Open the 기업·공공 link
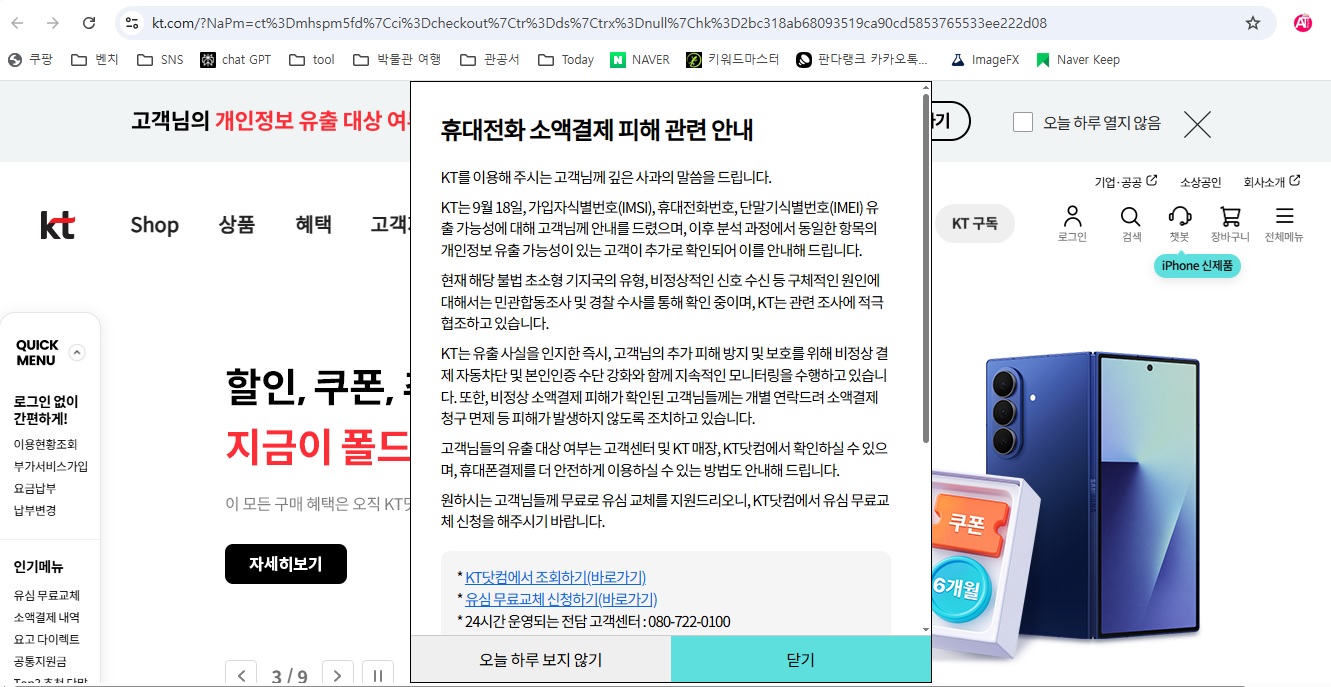 (x=1126, y=182)
